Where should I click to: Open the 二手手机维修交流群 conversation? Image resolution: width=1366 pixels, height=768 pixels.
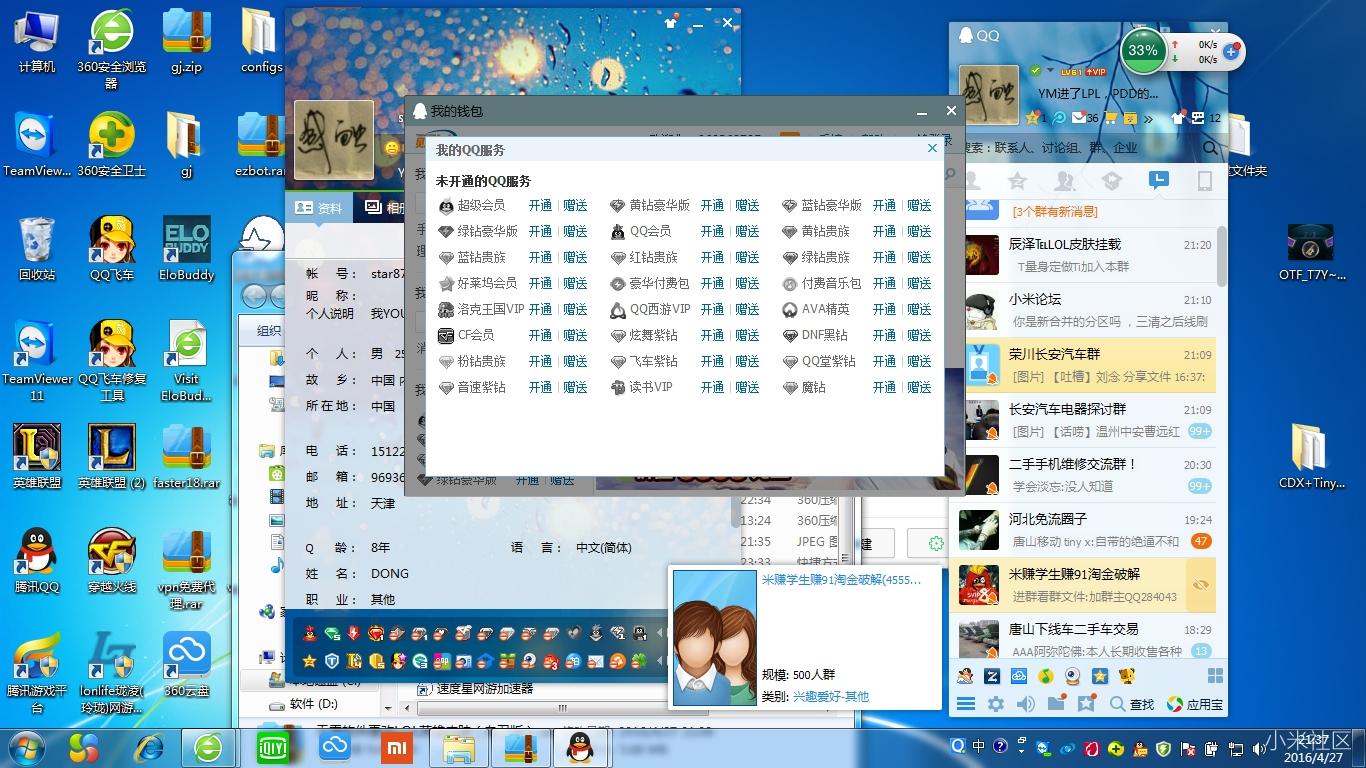(1088, 475)
